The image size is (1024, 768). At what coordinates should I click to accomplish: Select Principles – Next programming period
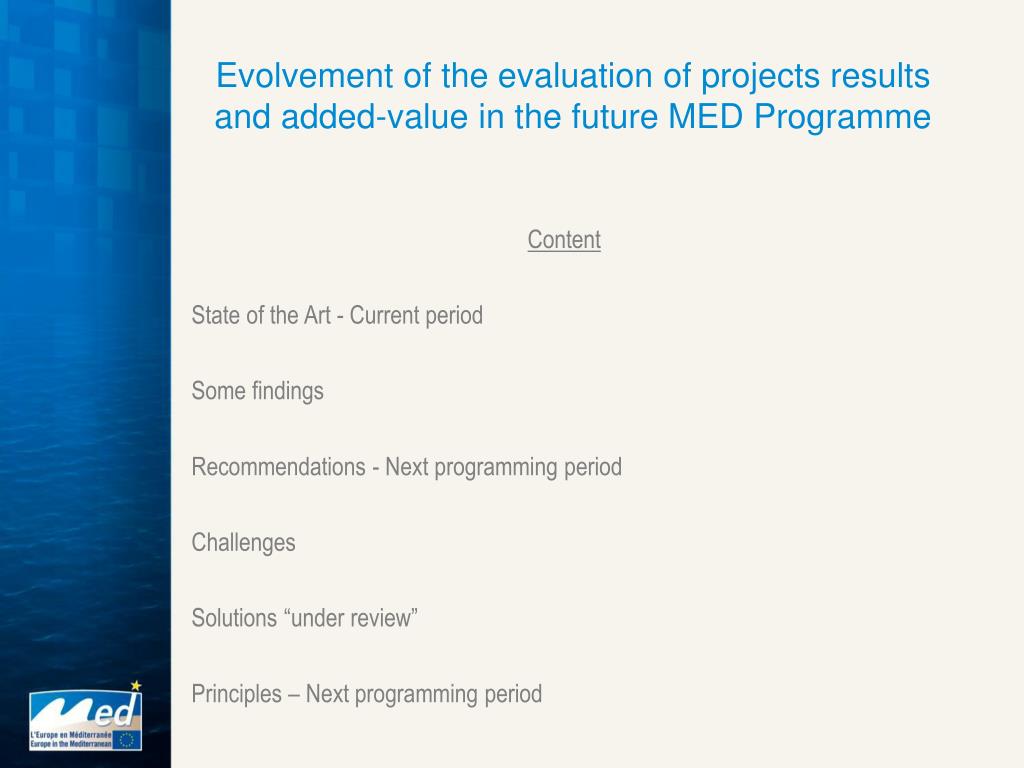click(366, 694)
